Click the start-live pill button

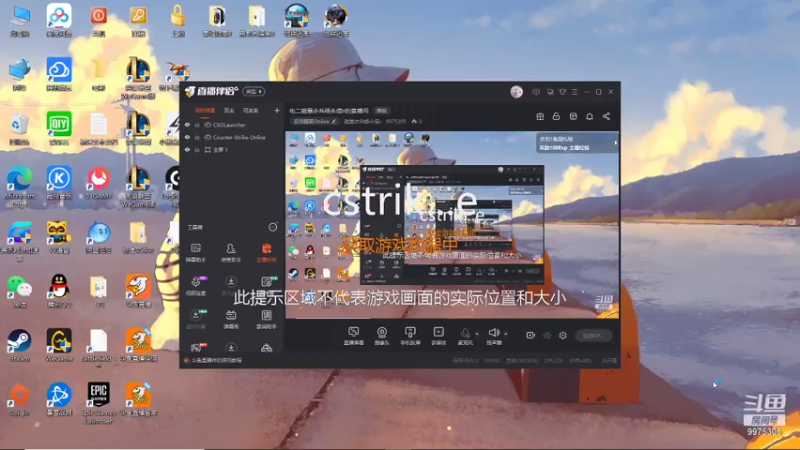tap(593, 335)
